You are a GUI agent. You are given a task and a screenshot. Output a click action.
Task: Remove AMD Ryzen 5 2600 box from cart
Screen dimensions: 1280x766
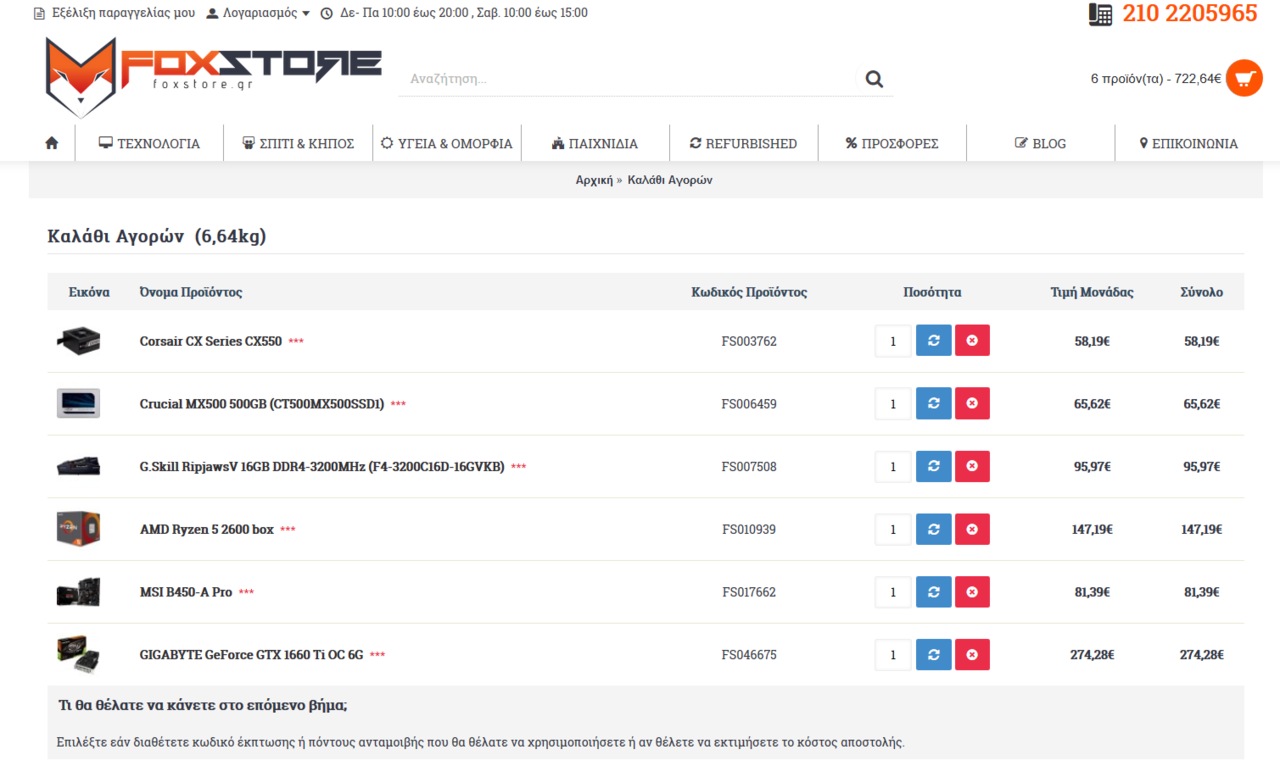pos(972,529)
